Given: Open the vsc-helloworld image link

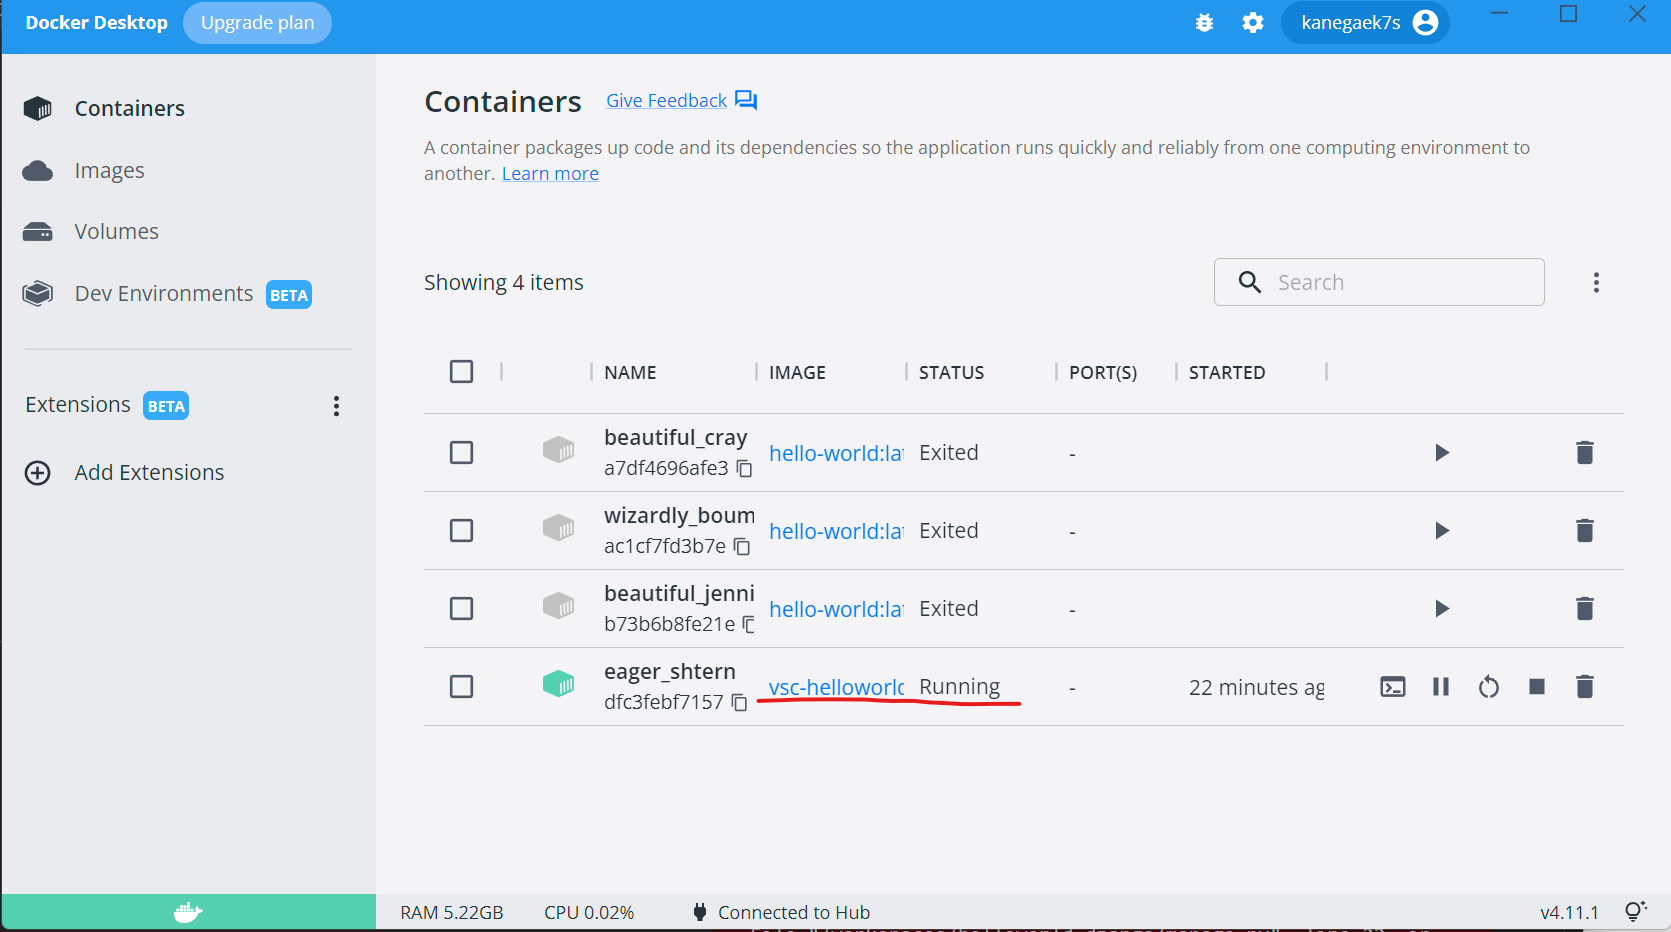Looking at the screenshot, I should tap(836, 687).
